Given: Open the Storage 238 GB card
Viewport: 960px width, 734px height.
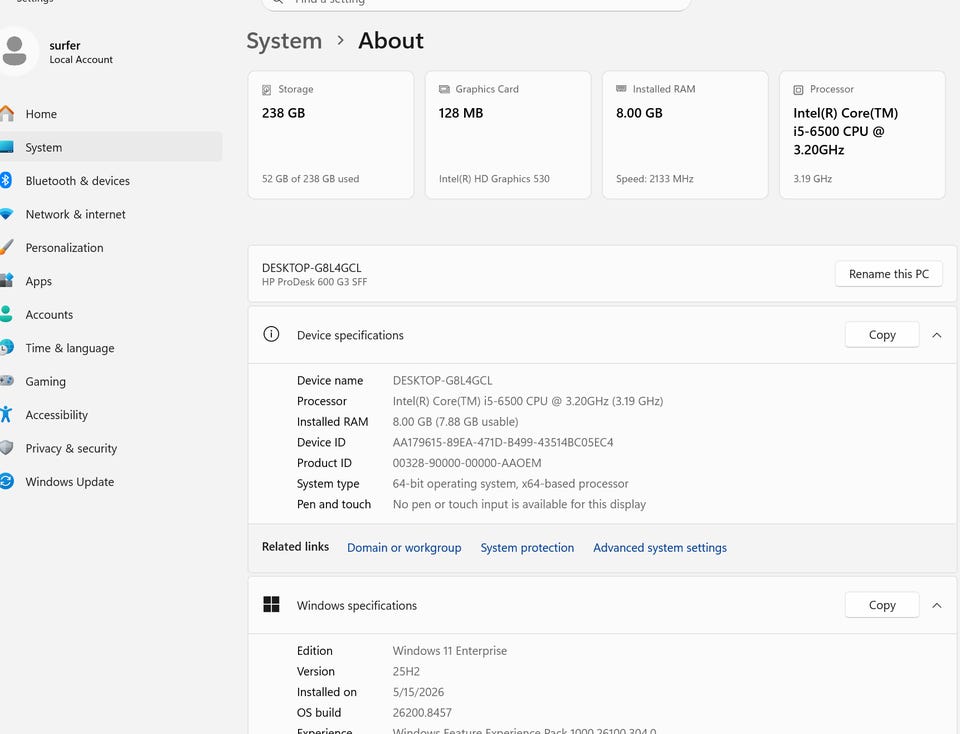Looking at the screenshot, I should (x=331, y=135).
